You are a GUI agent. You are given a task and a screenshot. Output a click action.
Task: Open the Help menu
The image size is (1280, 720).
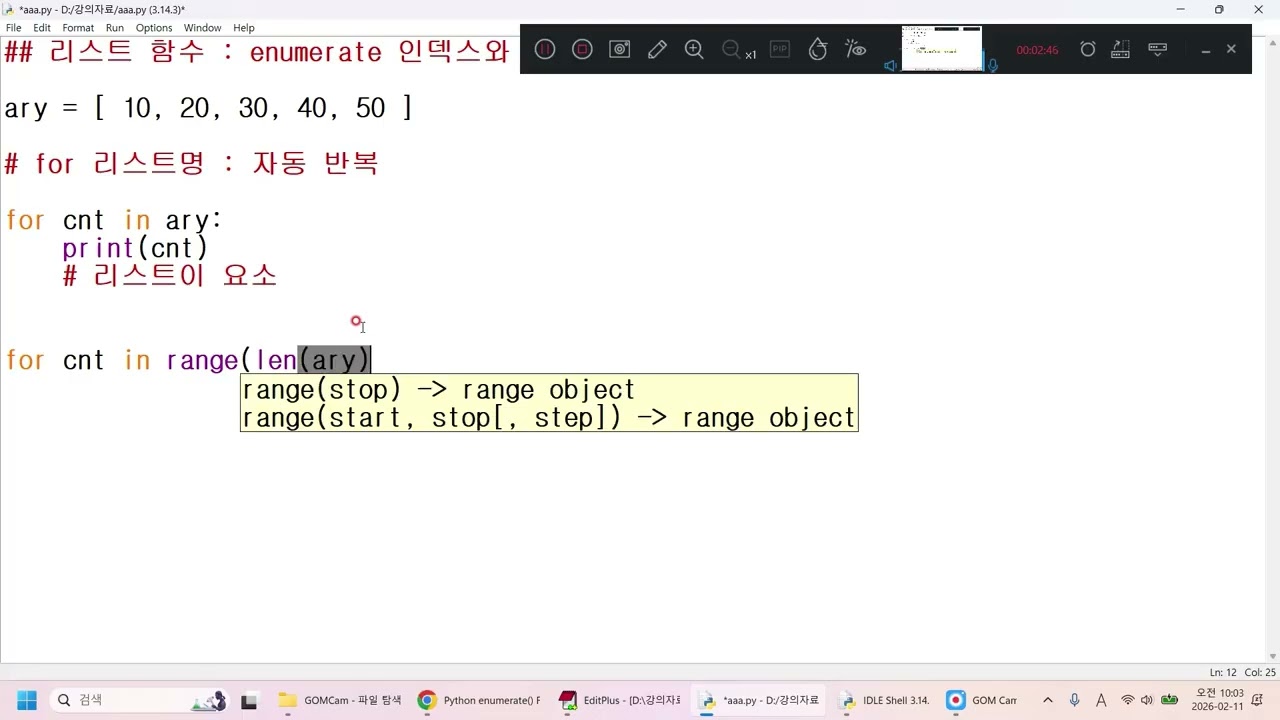(244, 28)
